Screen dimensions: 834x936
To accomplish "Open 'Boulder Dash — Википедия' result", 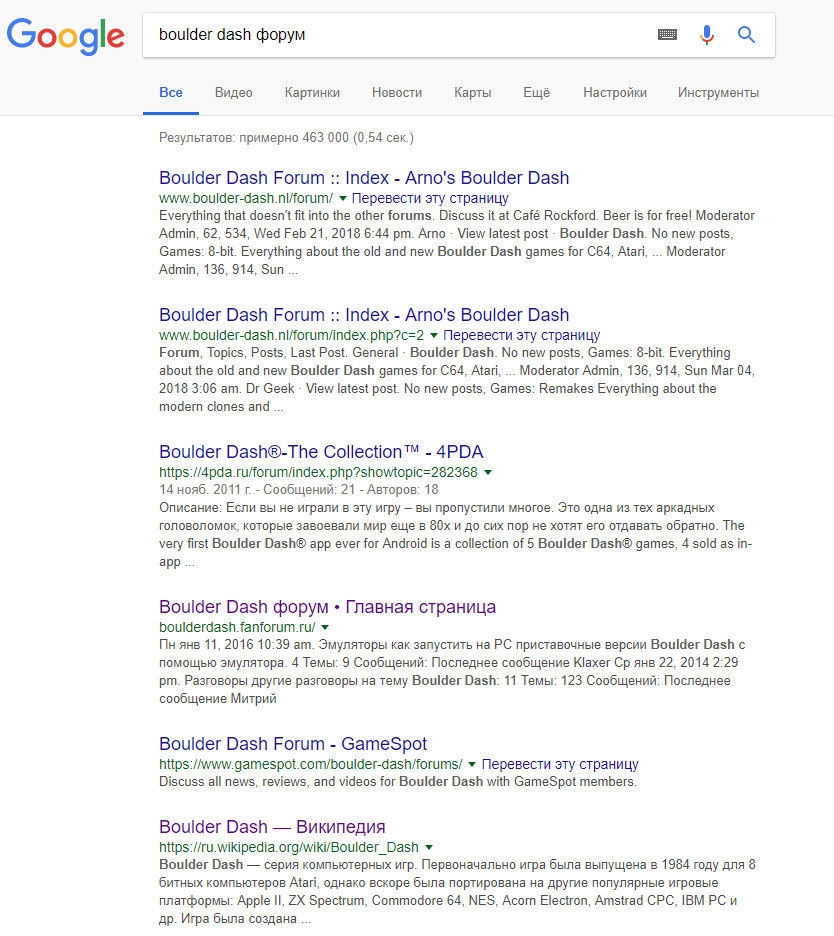I will tap(272, 827).
